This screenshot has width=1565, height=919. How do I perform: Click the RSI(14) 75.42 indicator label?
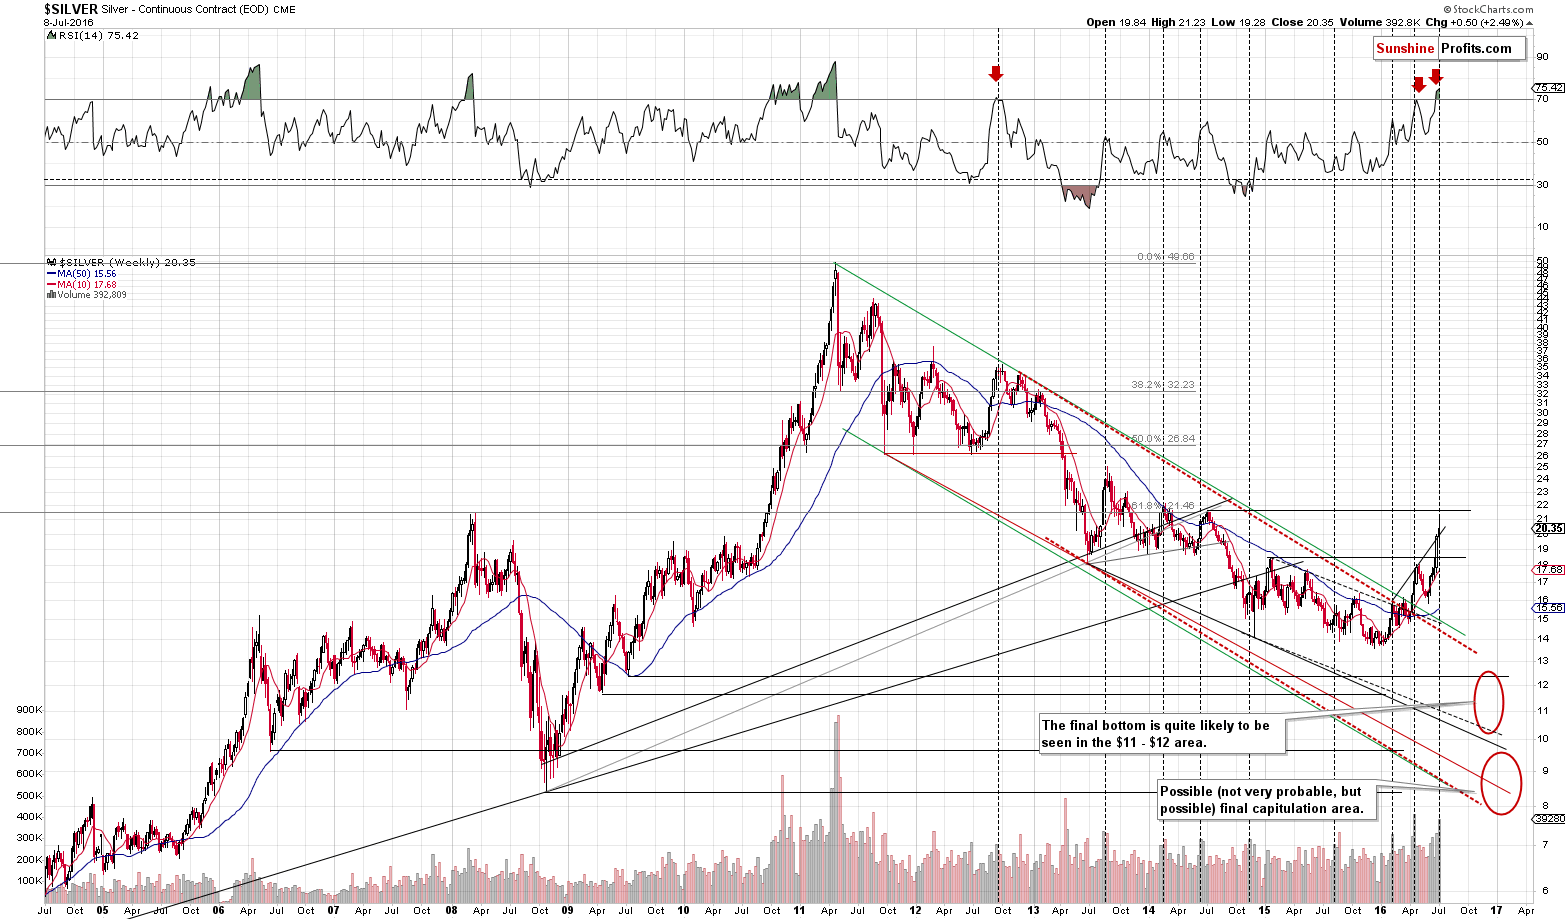pos(92,35)
